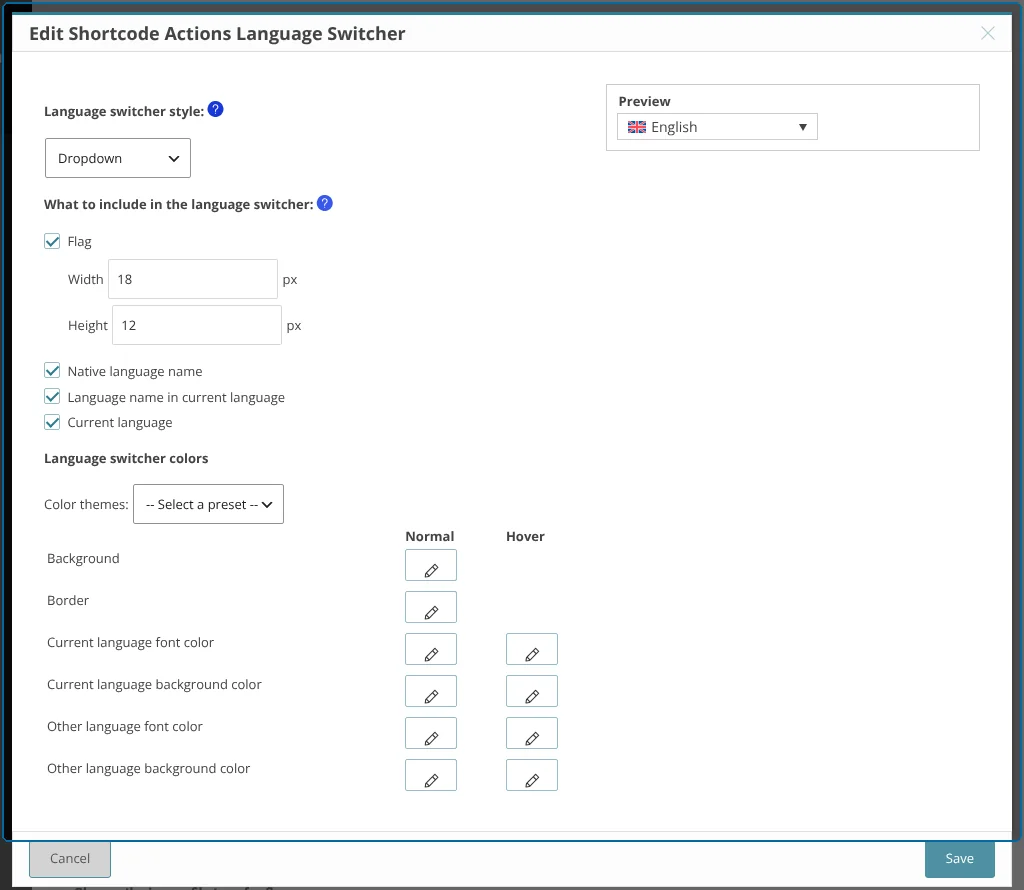This screenshot has width=1024, height=890.
Task: Edit Current language font color hover
Action: point(532,648)
